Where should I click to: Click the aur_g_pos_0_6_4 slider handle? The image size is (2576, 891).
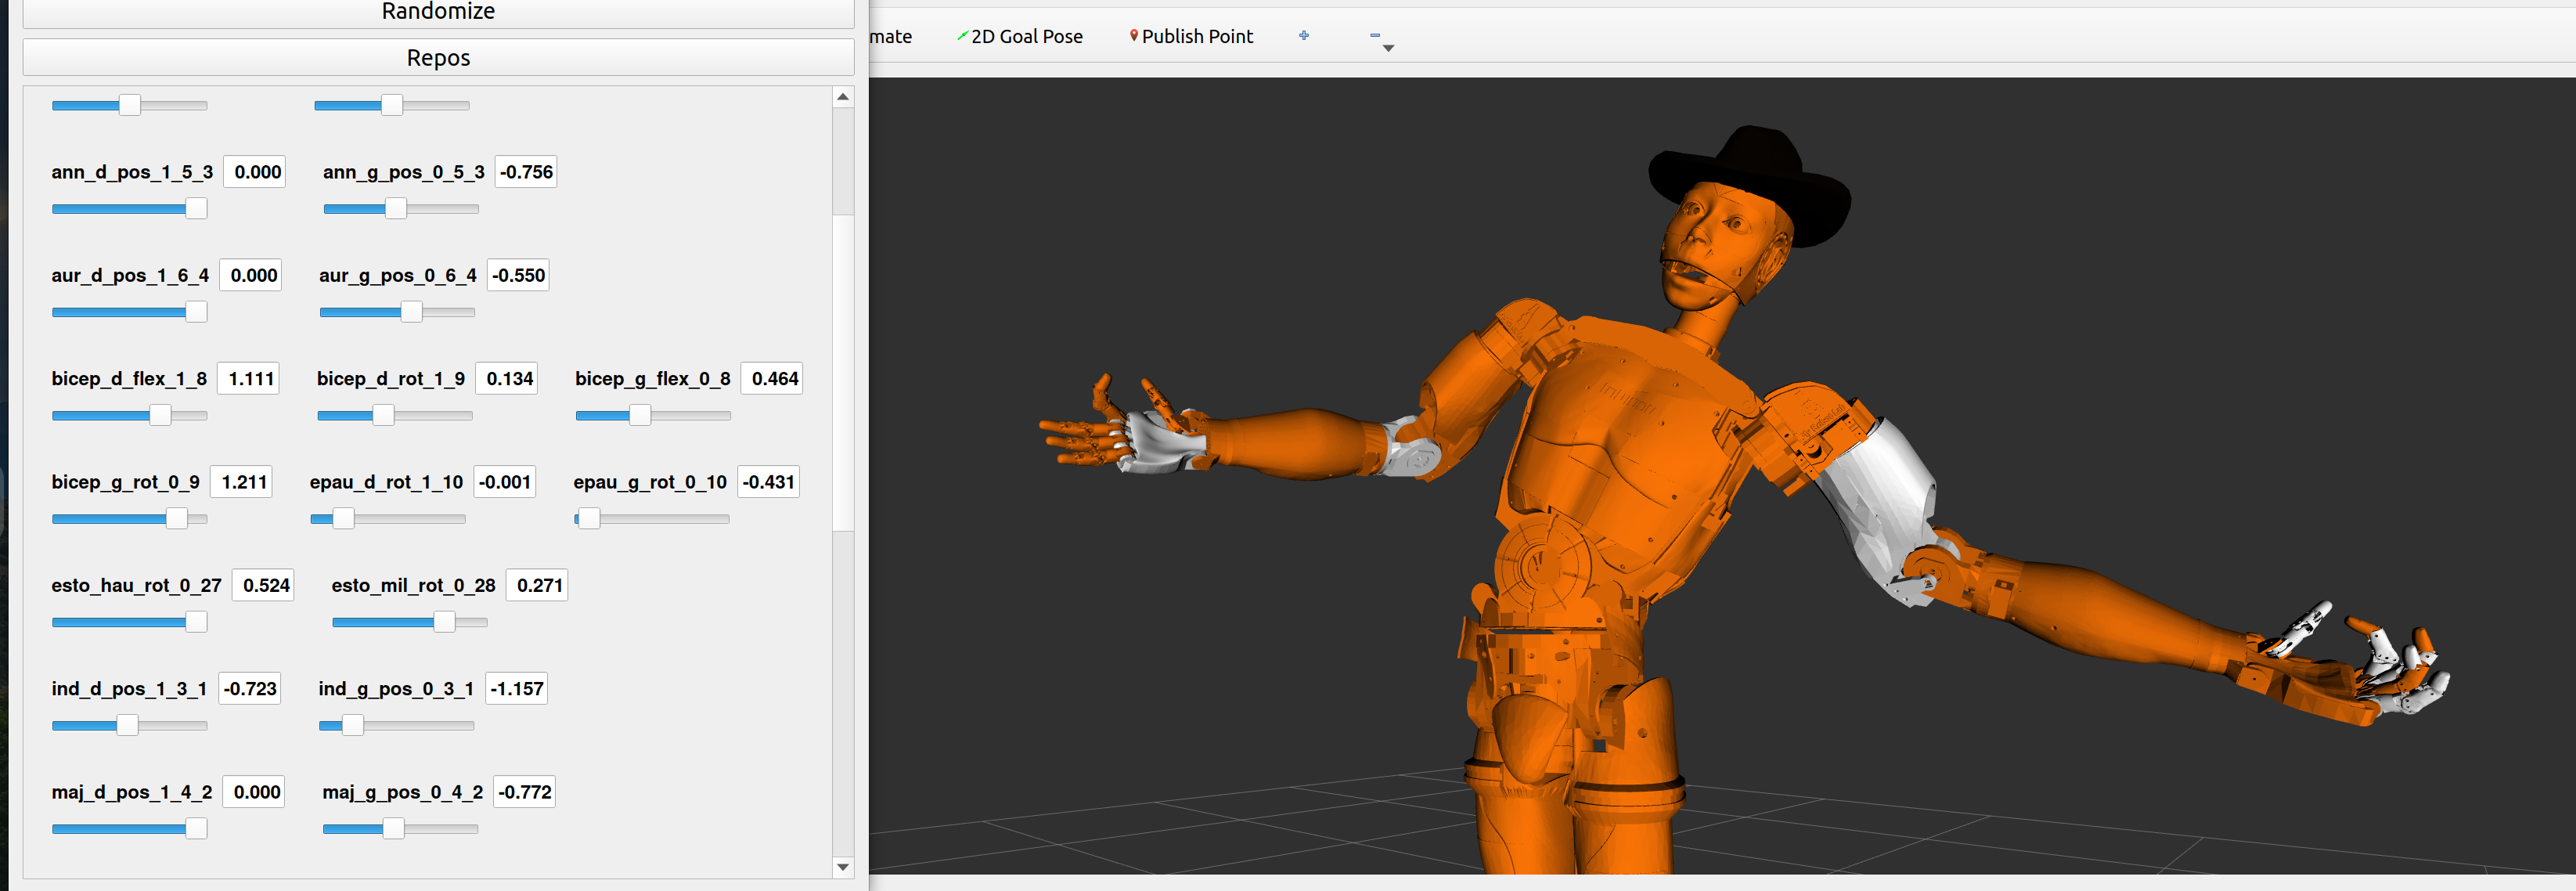tap(411, 312)
